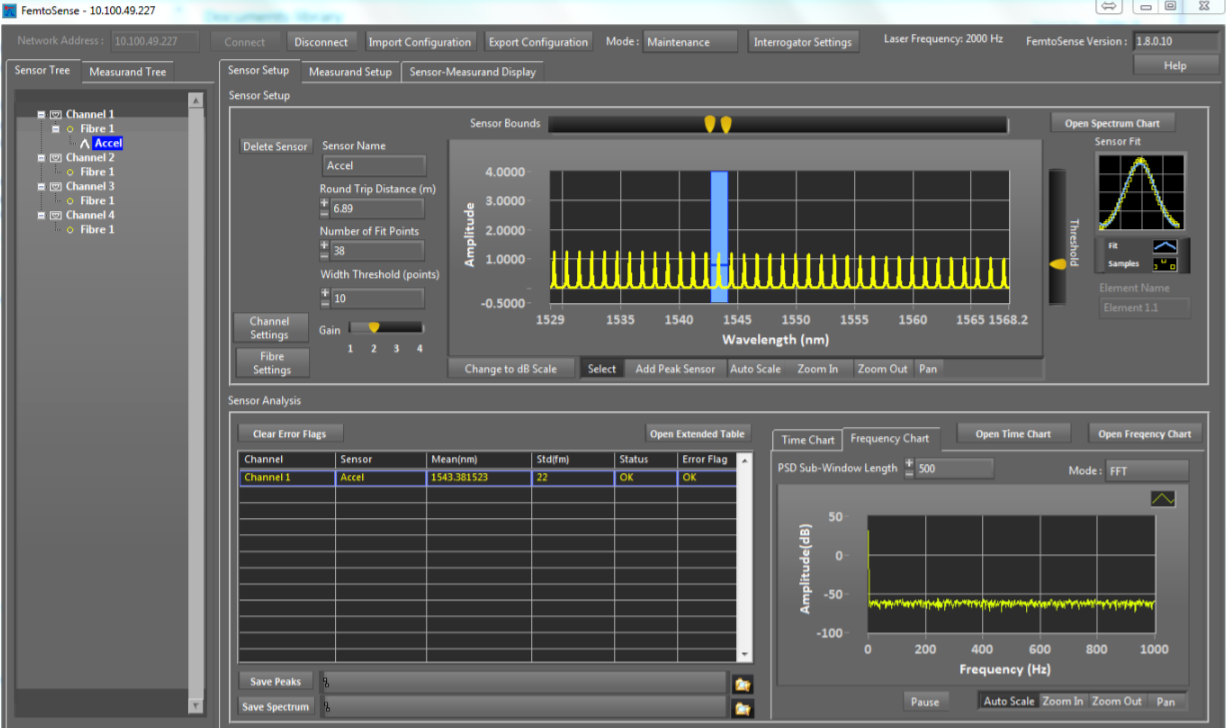This screenshot has width=1226, height=728.
Task: Activate Pan mode under the frequency chart
Action: pos(1165,702)
